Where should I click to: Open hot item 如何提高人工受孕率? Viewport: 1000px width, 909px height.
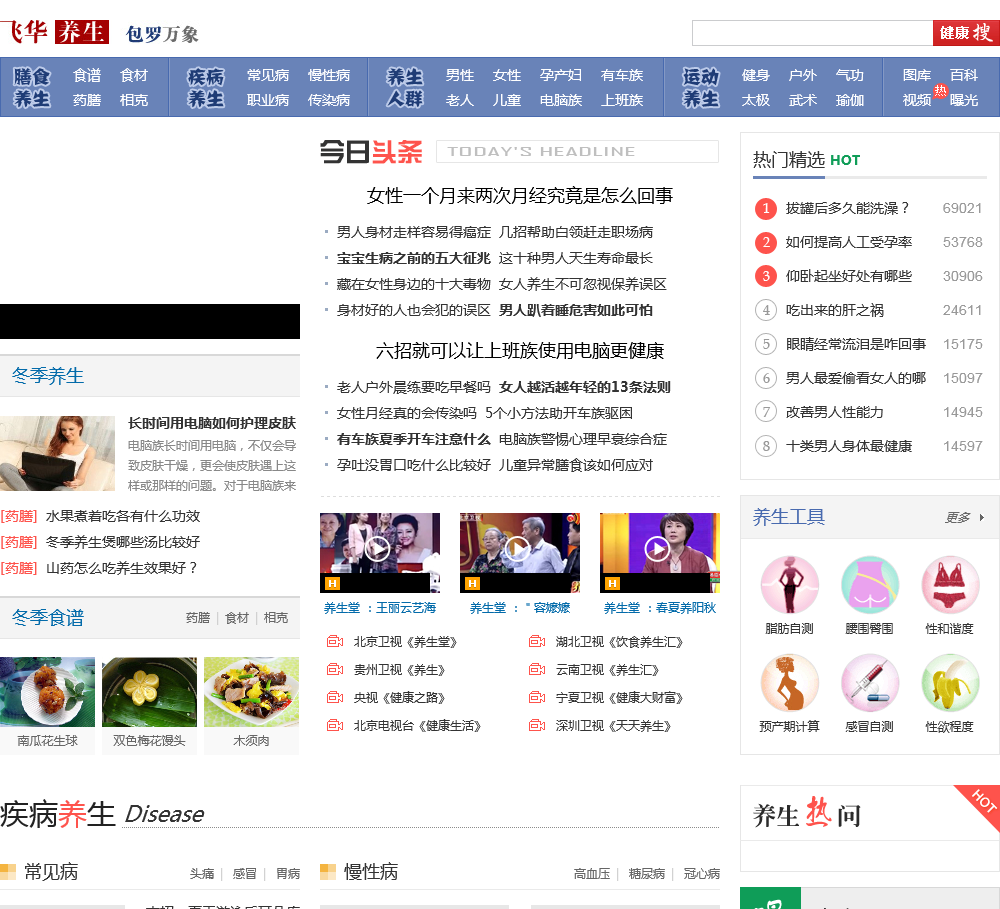(849, 242)
